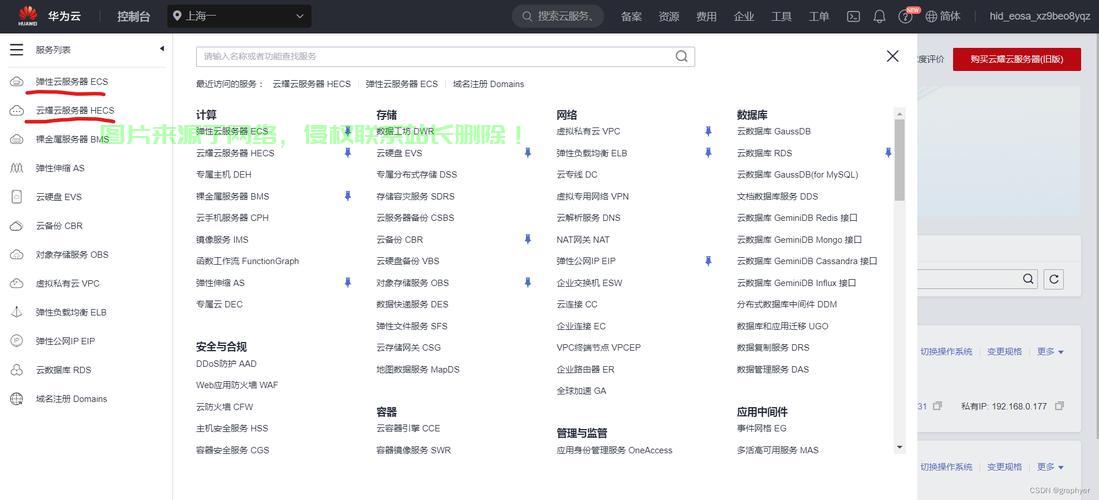
Task: Unpin 对象存储服务 OBS in the 存储 list
Action: pyautogui.click(x=528, y=283)
